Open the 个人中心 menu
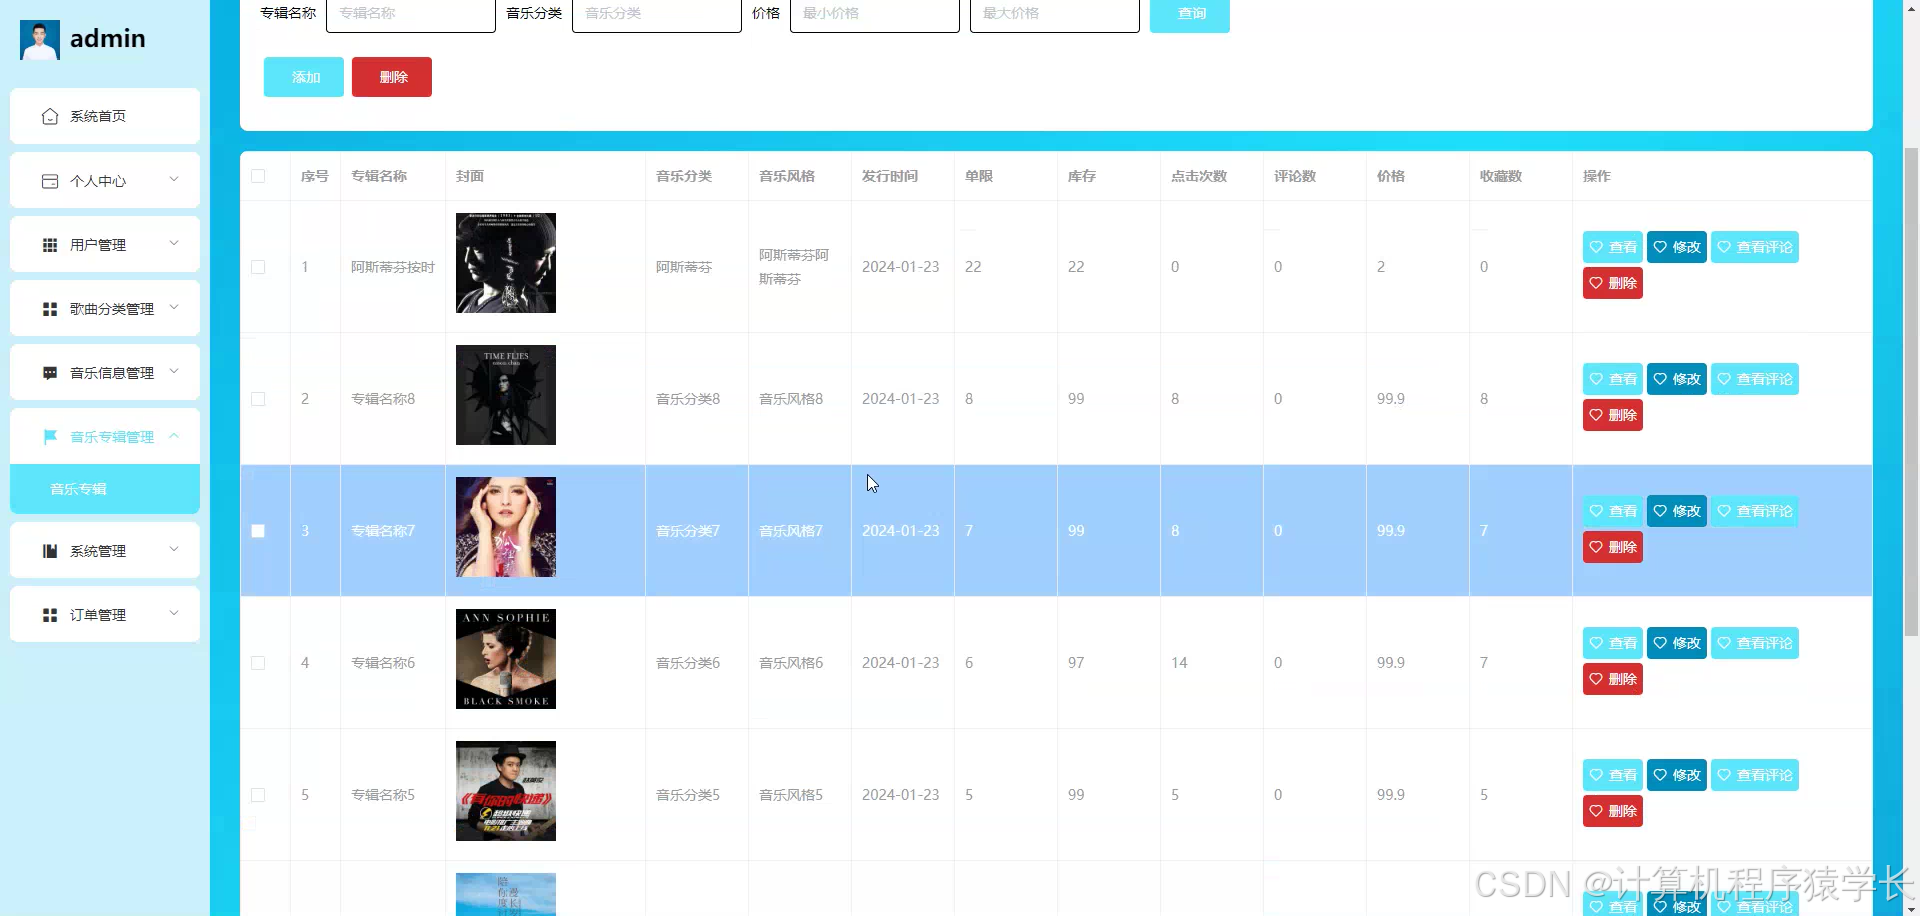This screenshot has height=916, width=1920. [105, 180]
